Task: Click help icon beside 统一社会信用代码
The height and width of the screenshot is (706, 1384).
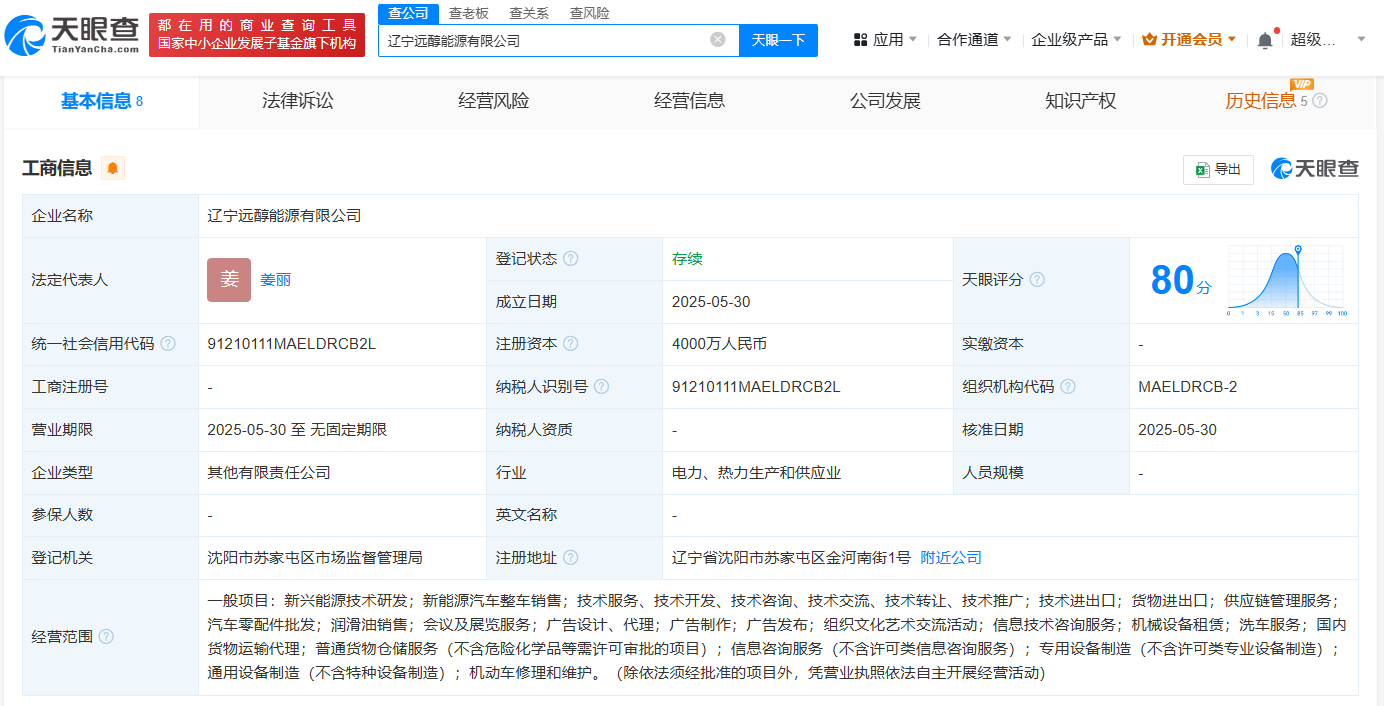Action: 168,344
